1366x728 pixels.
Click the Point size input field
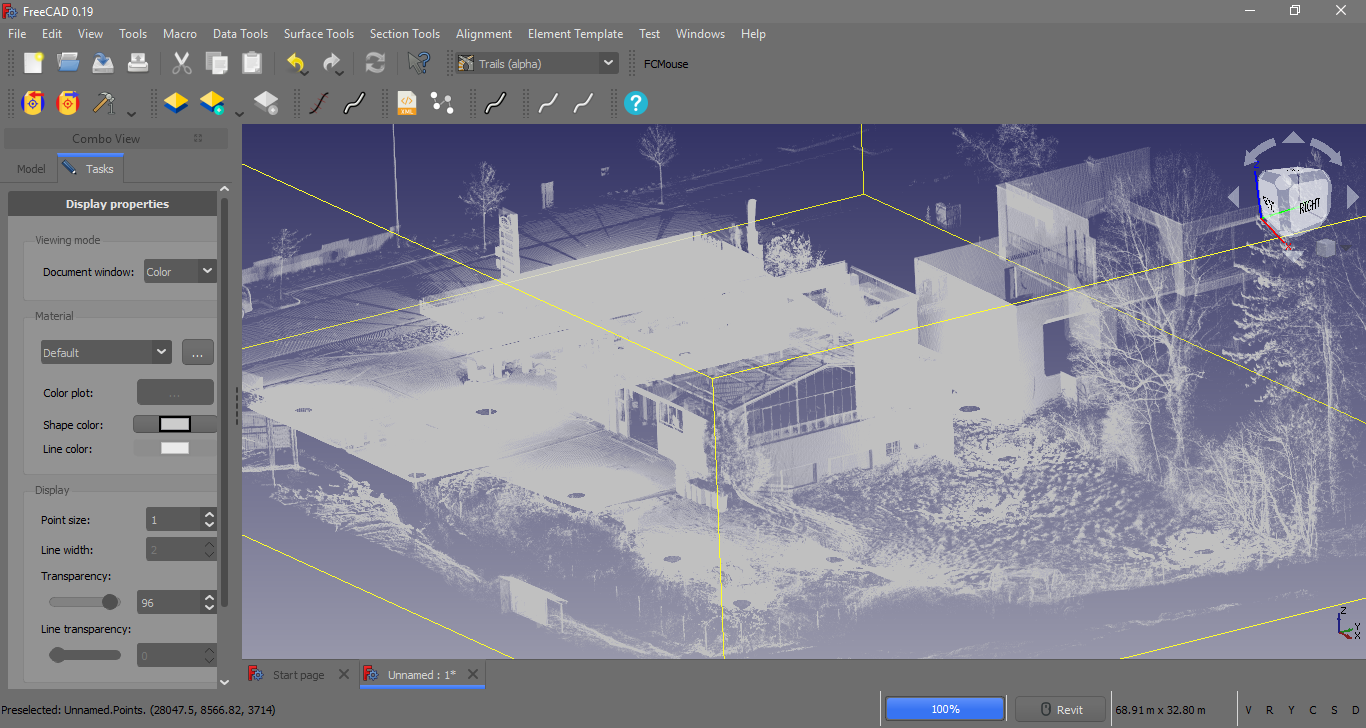point(172,520)
